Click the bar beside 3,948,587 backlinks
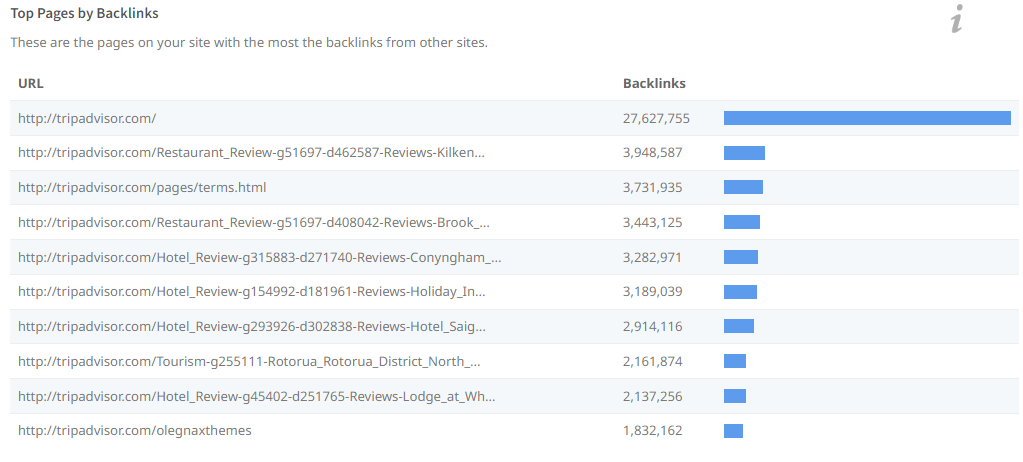Viewport: 1023px width, 462px height. [744, 153]
